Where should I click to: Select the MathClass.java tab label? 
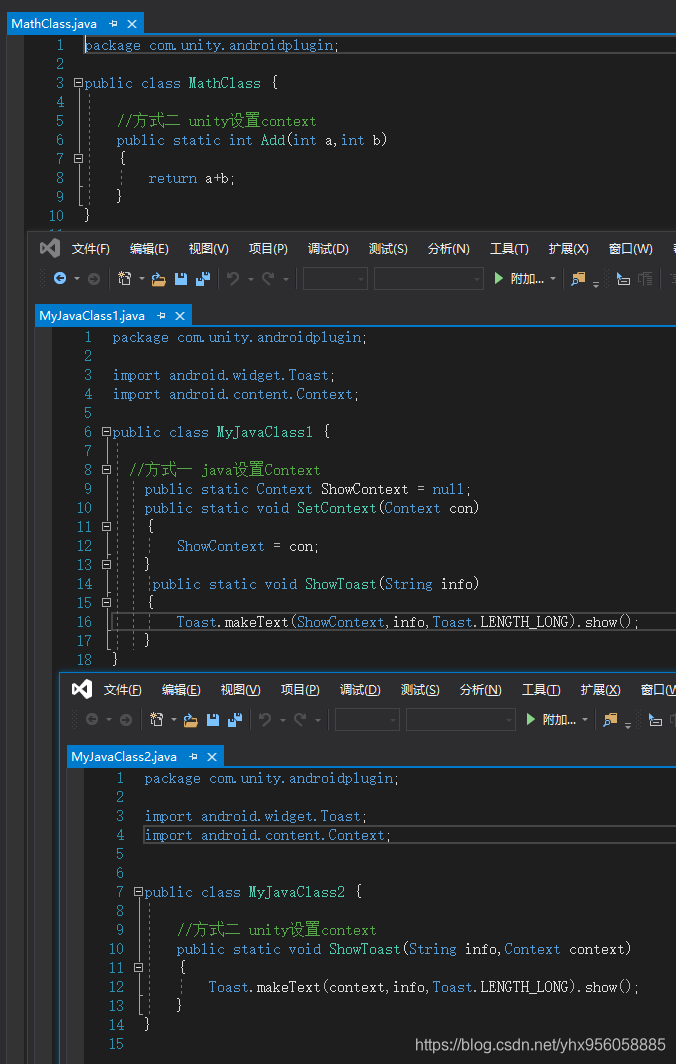point(54,24)
